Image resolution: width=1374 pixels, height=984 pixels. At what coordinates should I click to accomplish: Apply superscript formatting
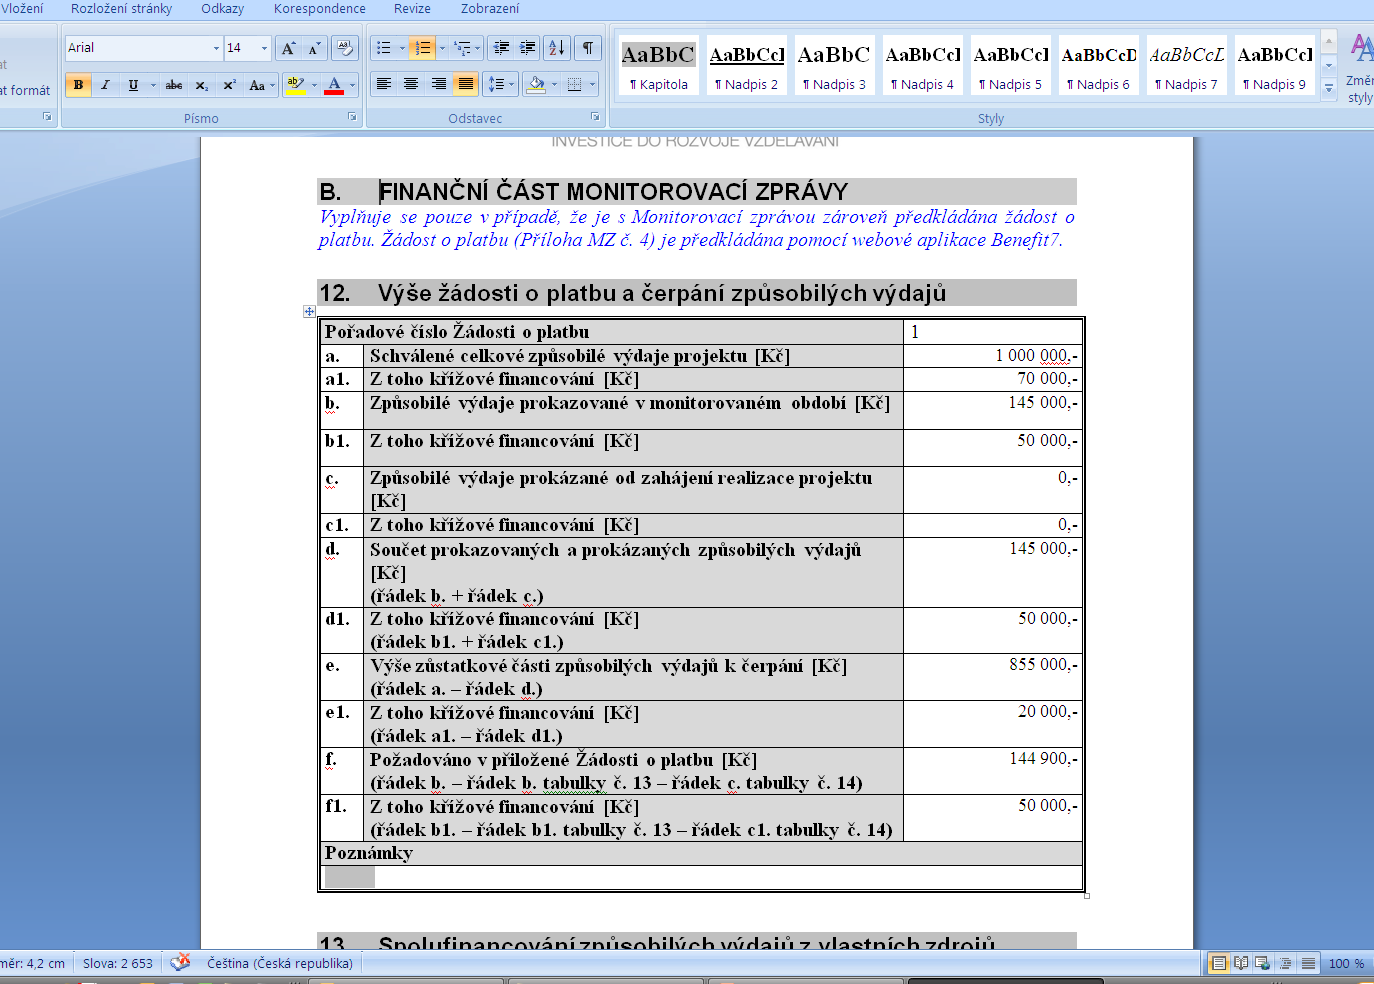(x=229, y=85)
